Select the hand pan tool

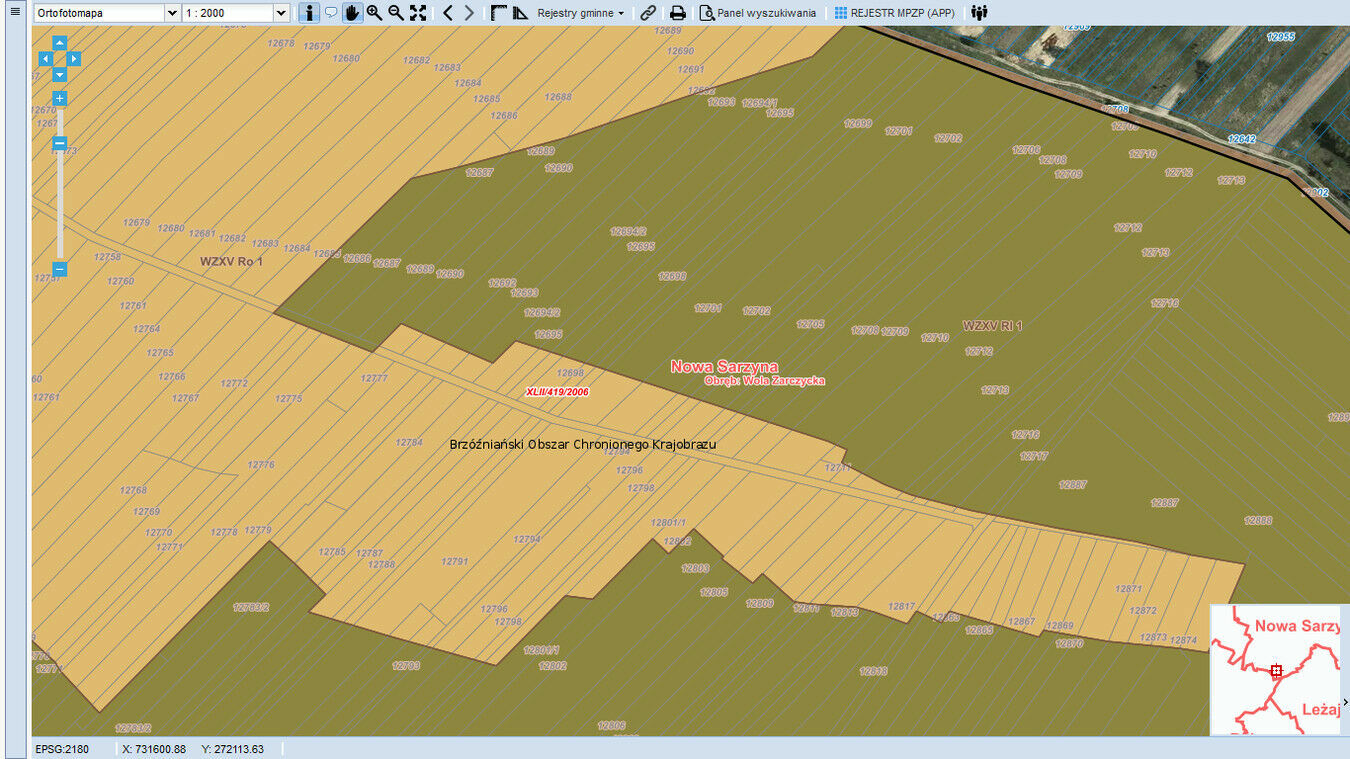pyautogui.click(x=352, y=13)
